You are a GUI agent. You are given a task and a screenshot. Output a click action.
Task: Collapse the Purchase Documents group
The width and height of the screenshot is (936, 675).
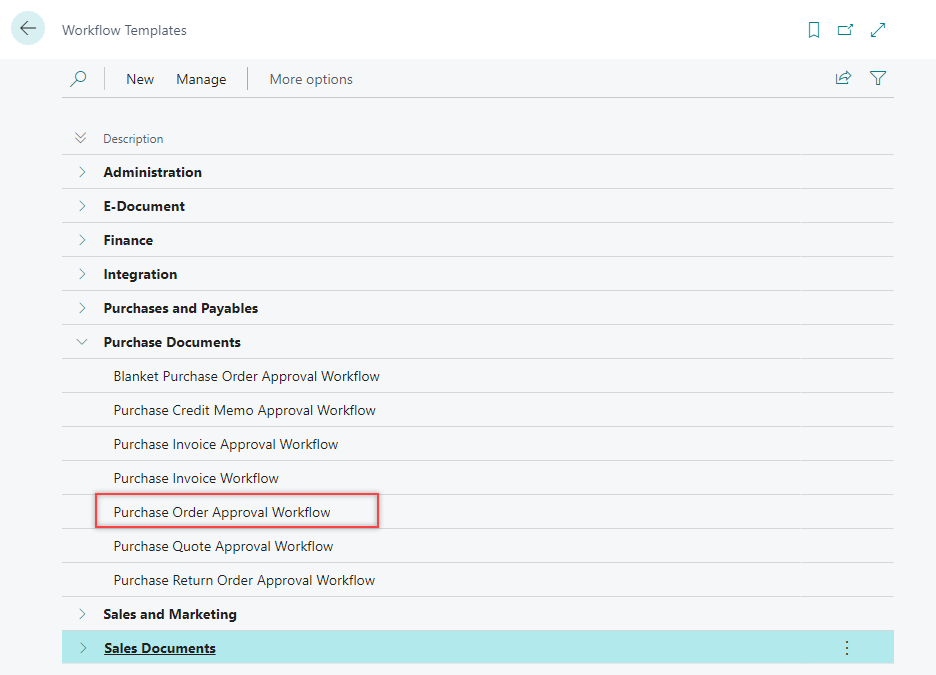(82, 342)
